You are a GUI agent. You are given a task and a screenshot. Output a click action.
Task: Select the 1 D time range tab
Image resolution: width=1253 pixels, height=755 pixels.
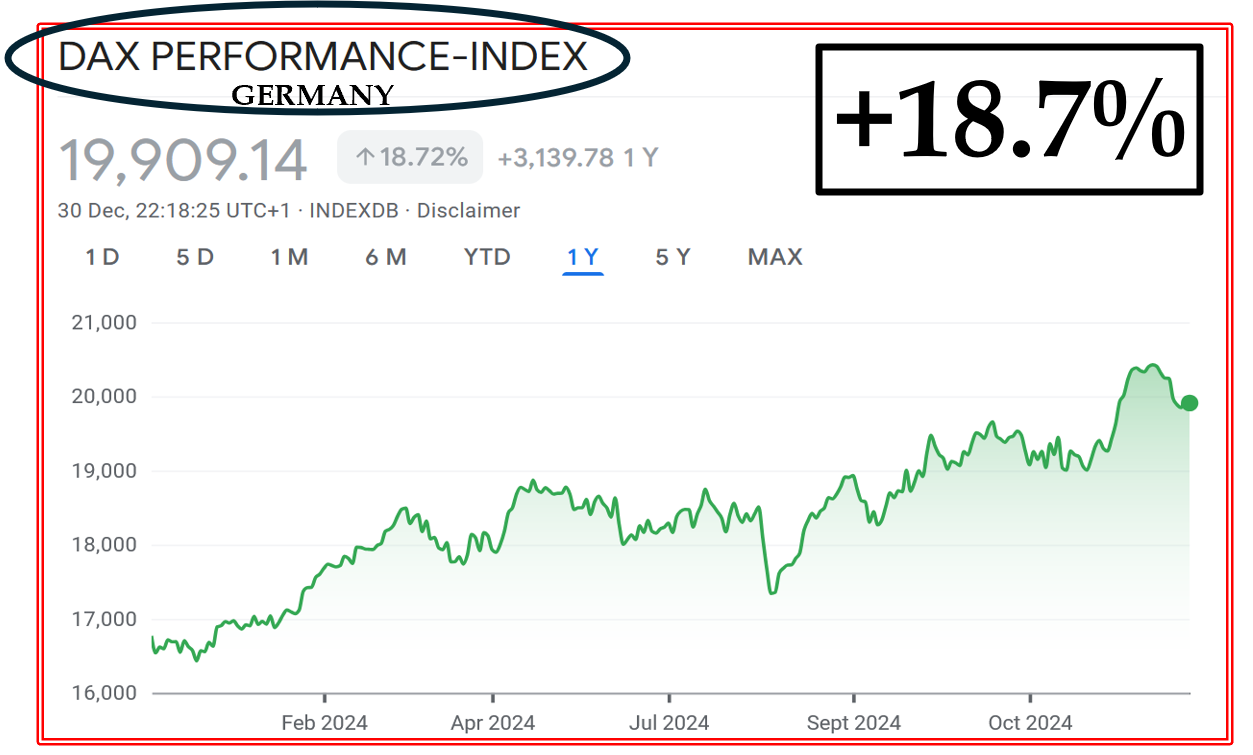tap(102, 257)
